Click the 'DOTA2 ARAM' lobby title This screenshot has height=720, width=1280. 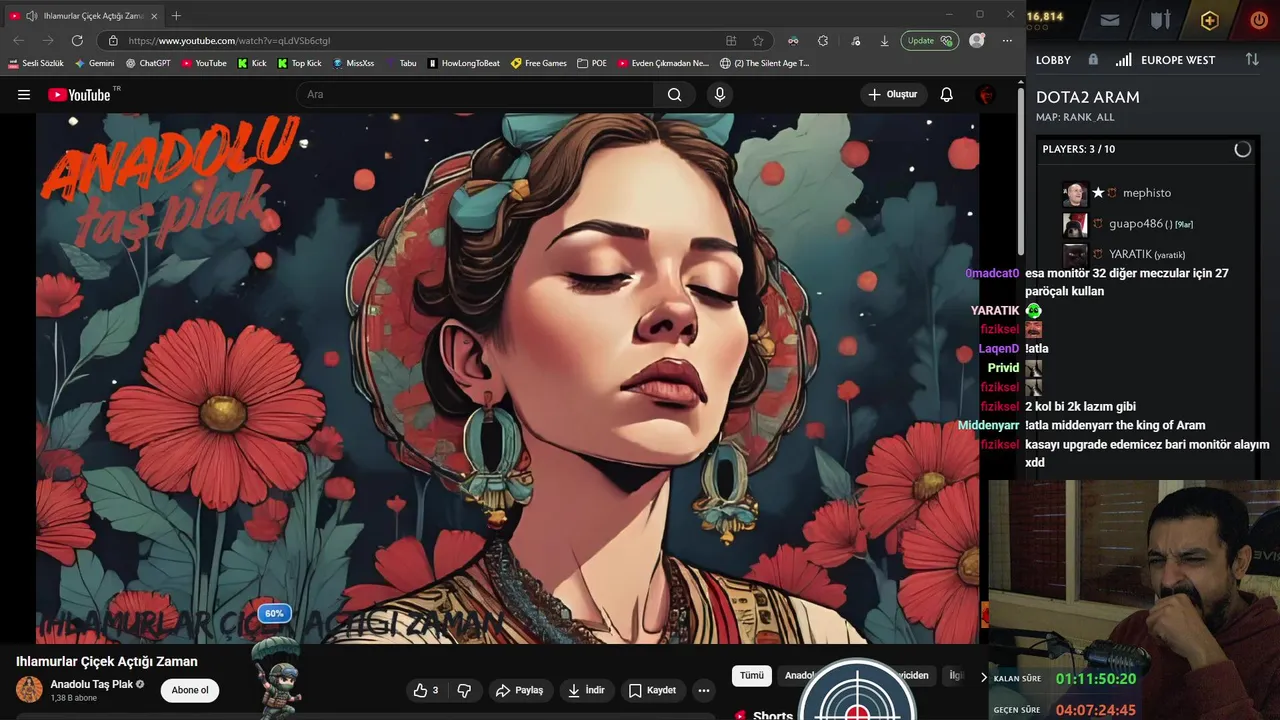coord(1088,97)
